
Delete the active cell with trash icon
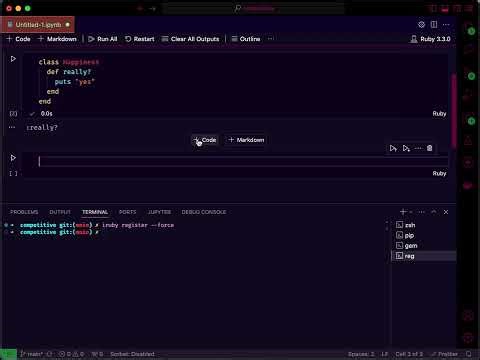click(x=430, y=148)
